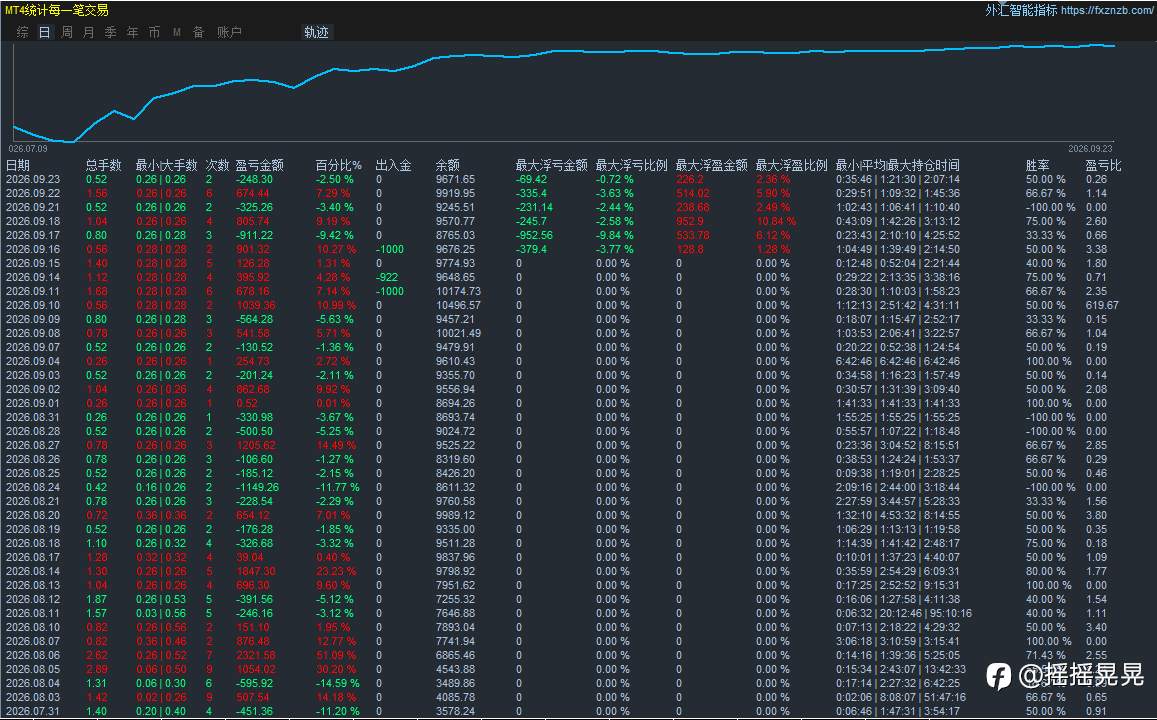
Task: Click the MT4统计每一笔交易 title
Action: pyautogui.click(x=56, y=10)
